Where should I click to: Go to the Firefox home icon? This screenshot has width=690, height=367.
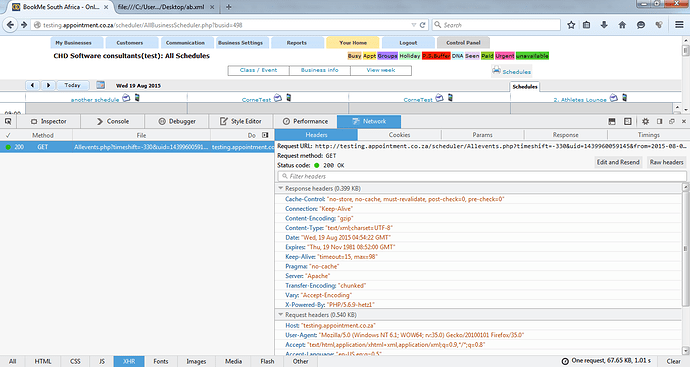coord(622,25)
